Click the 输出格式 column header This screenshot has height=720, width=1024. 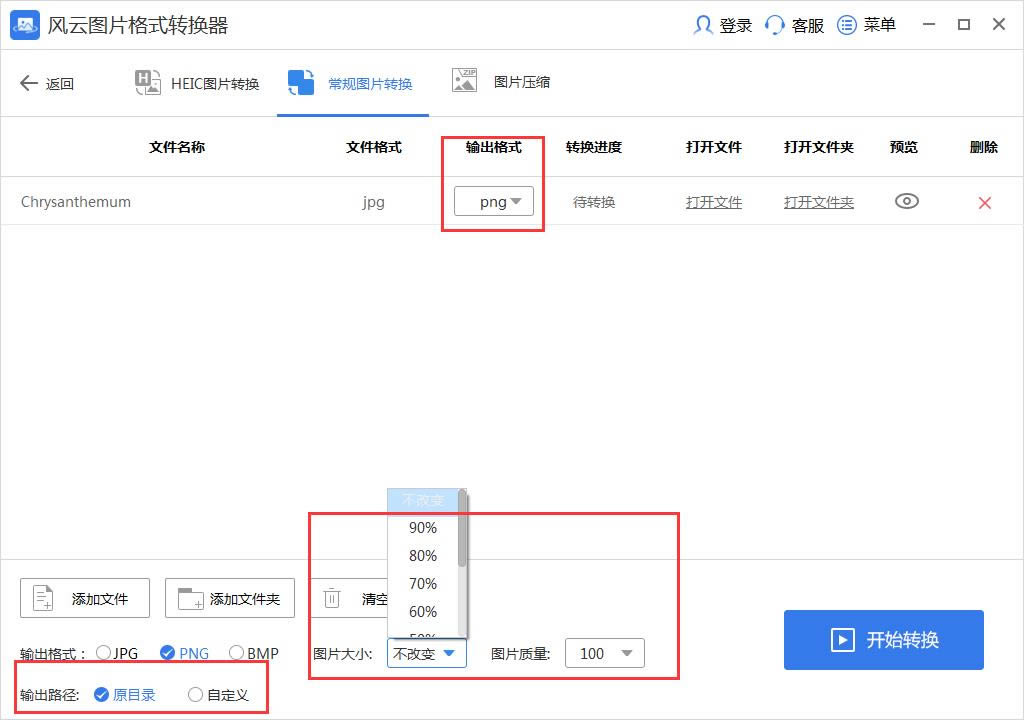pos(494,147)
